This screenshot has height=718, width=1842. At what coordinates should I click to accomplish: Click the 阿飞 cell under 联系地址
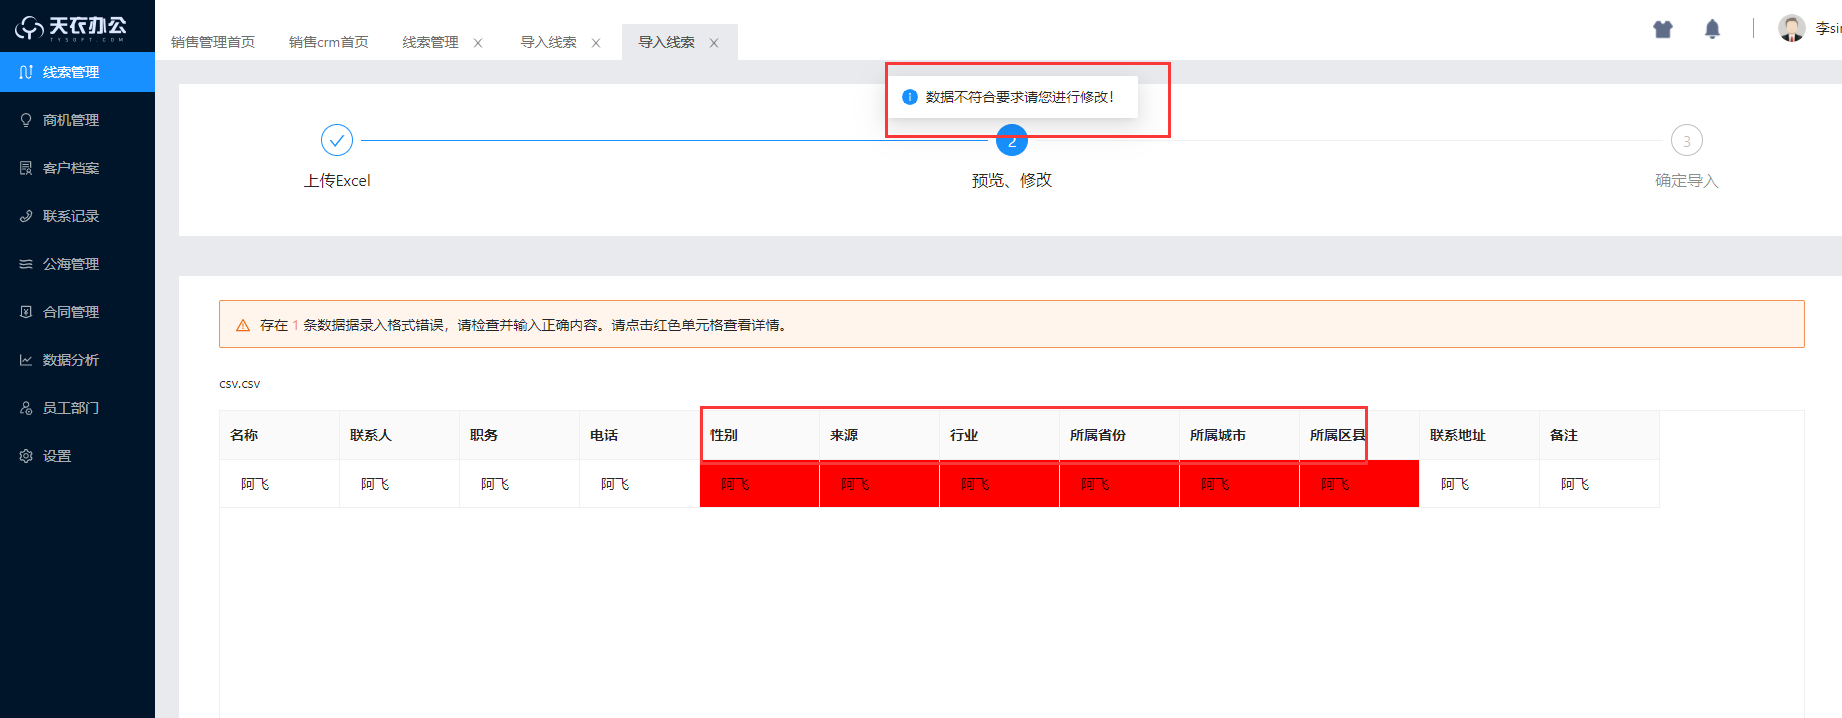(x=1480, y=484)
